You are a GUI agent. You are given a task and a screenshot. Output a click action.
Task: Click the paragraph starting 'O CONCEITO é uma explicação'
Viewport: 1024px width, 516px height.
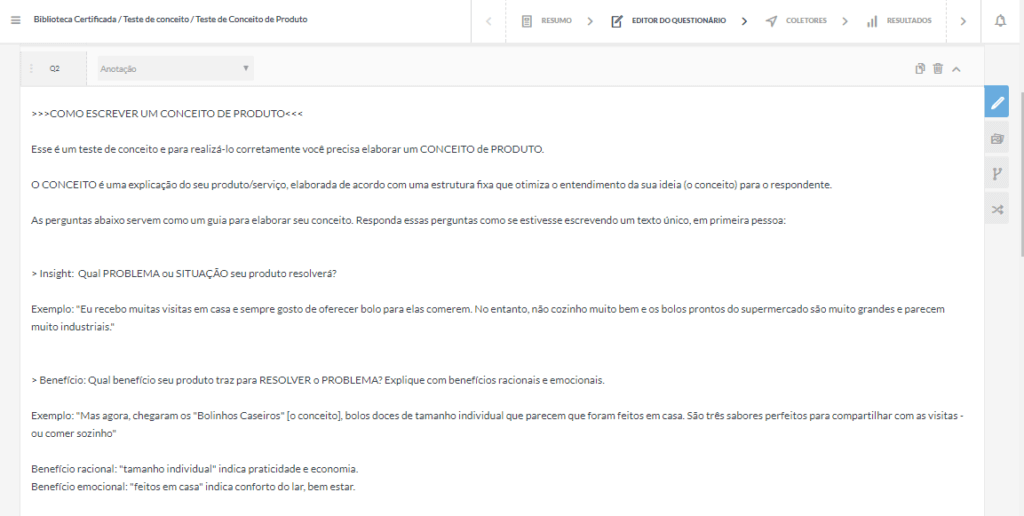pos(432,185)
